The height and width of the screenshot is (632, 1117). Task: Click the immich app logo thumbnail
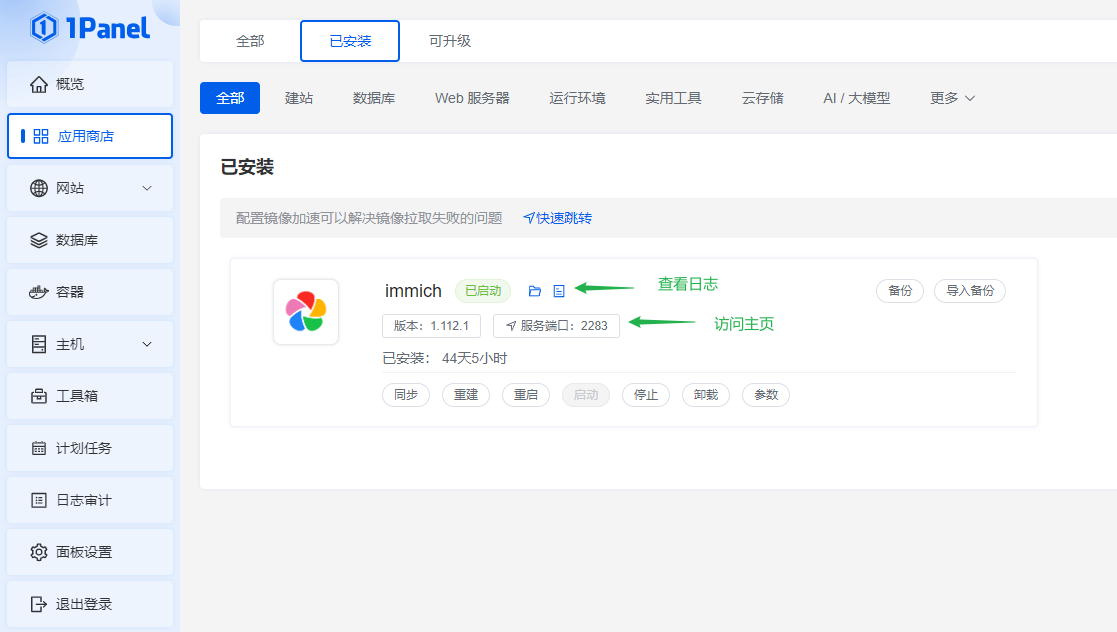(x=306, y=312)
